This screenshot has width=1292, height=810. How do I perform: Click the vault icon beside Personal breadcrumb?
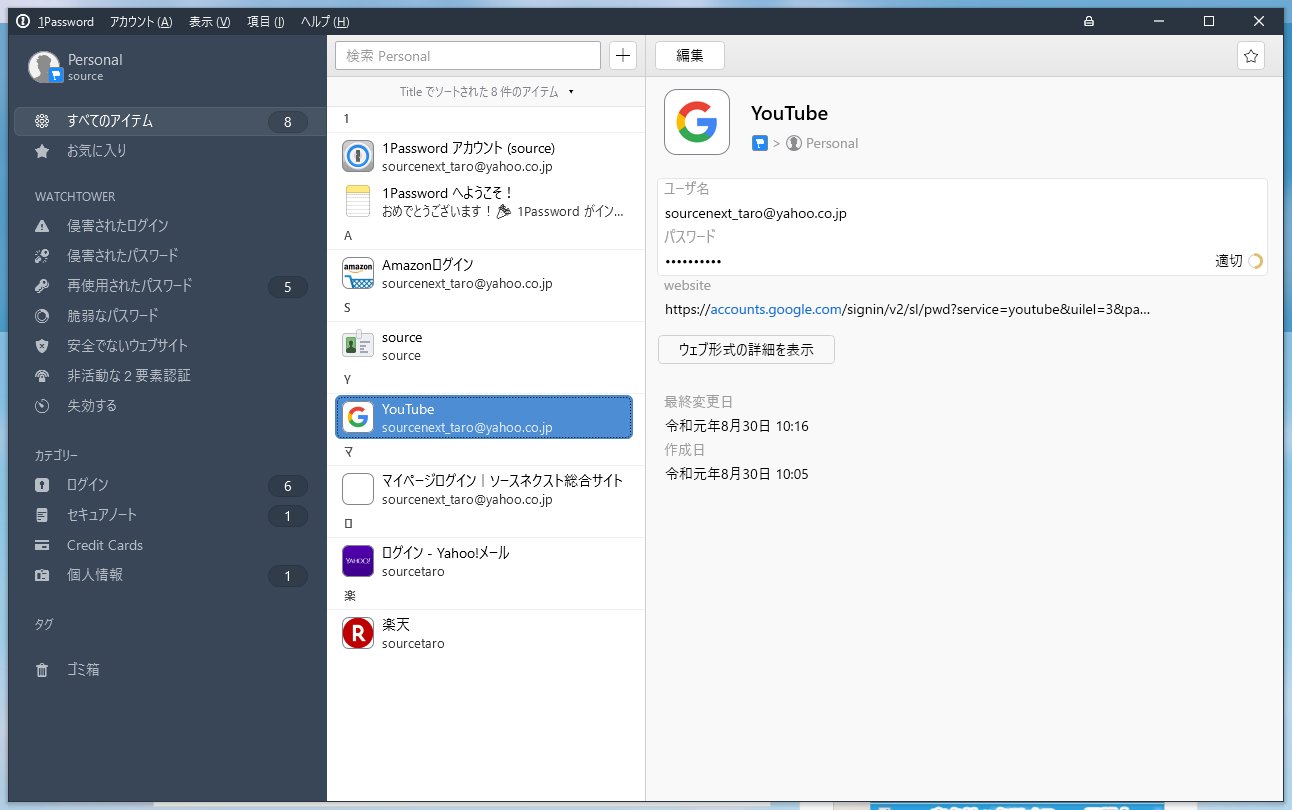tap(760, 143)
